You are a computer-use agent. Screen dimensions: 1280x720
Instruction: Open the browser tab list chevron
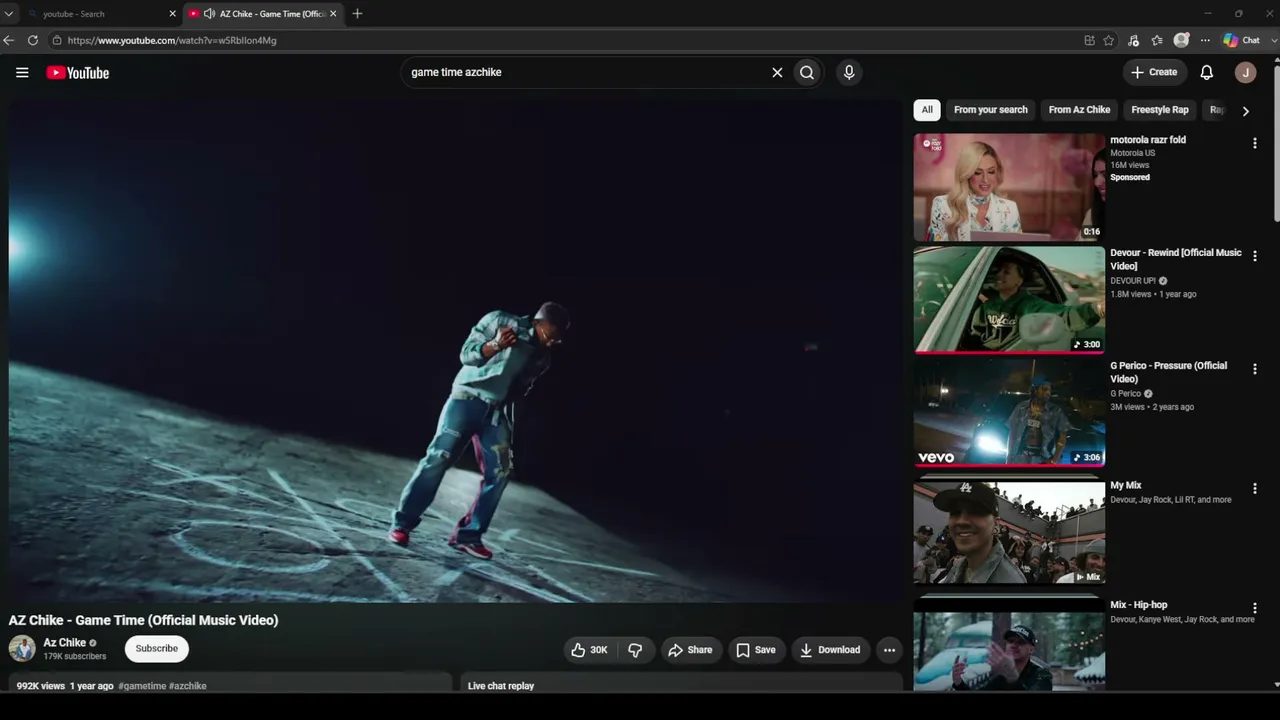(x=9, y=14)
